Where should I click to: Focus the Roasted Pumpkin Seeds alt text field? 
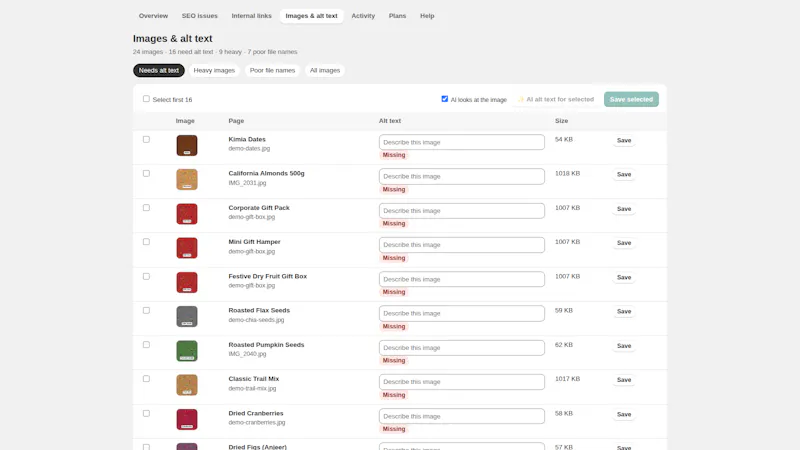[462, 348]
